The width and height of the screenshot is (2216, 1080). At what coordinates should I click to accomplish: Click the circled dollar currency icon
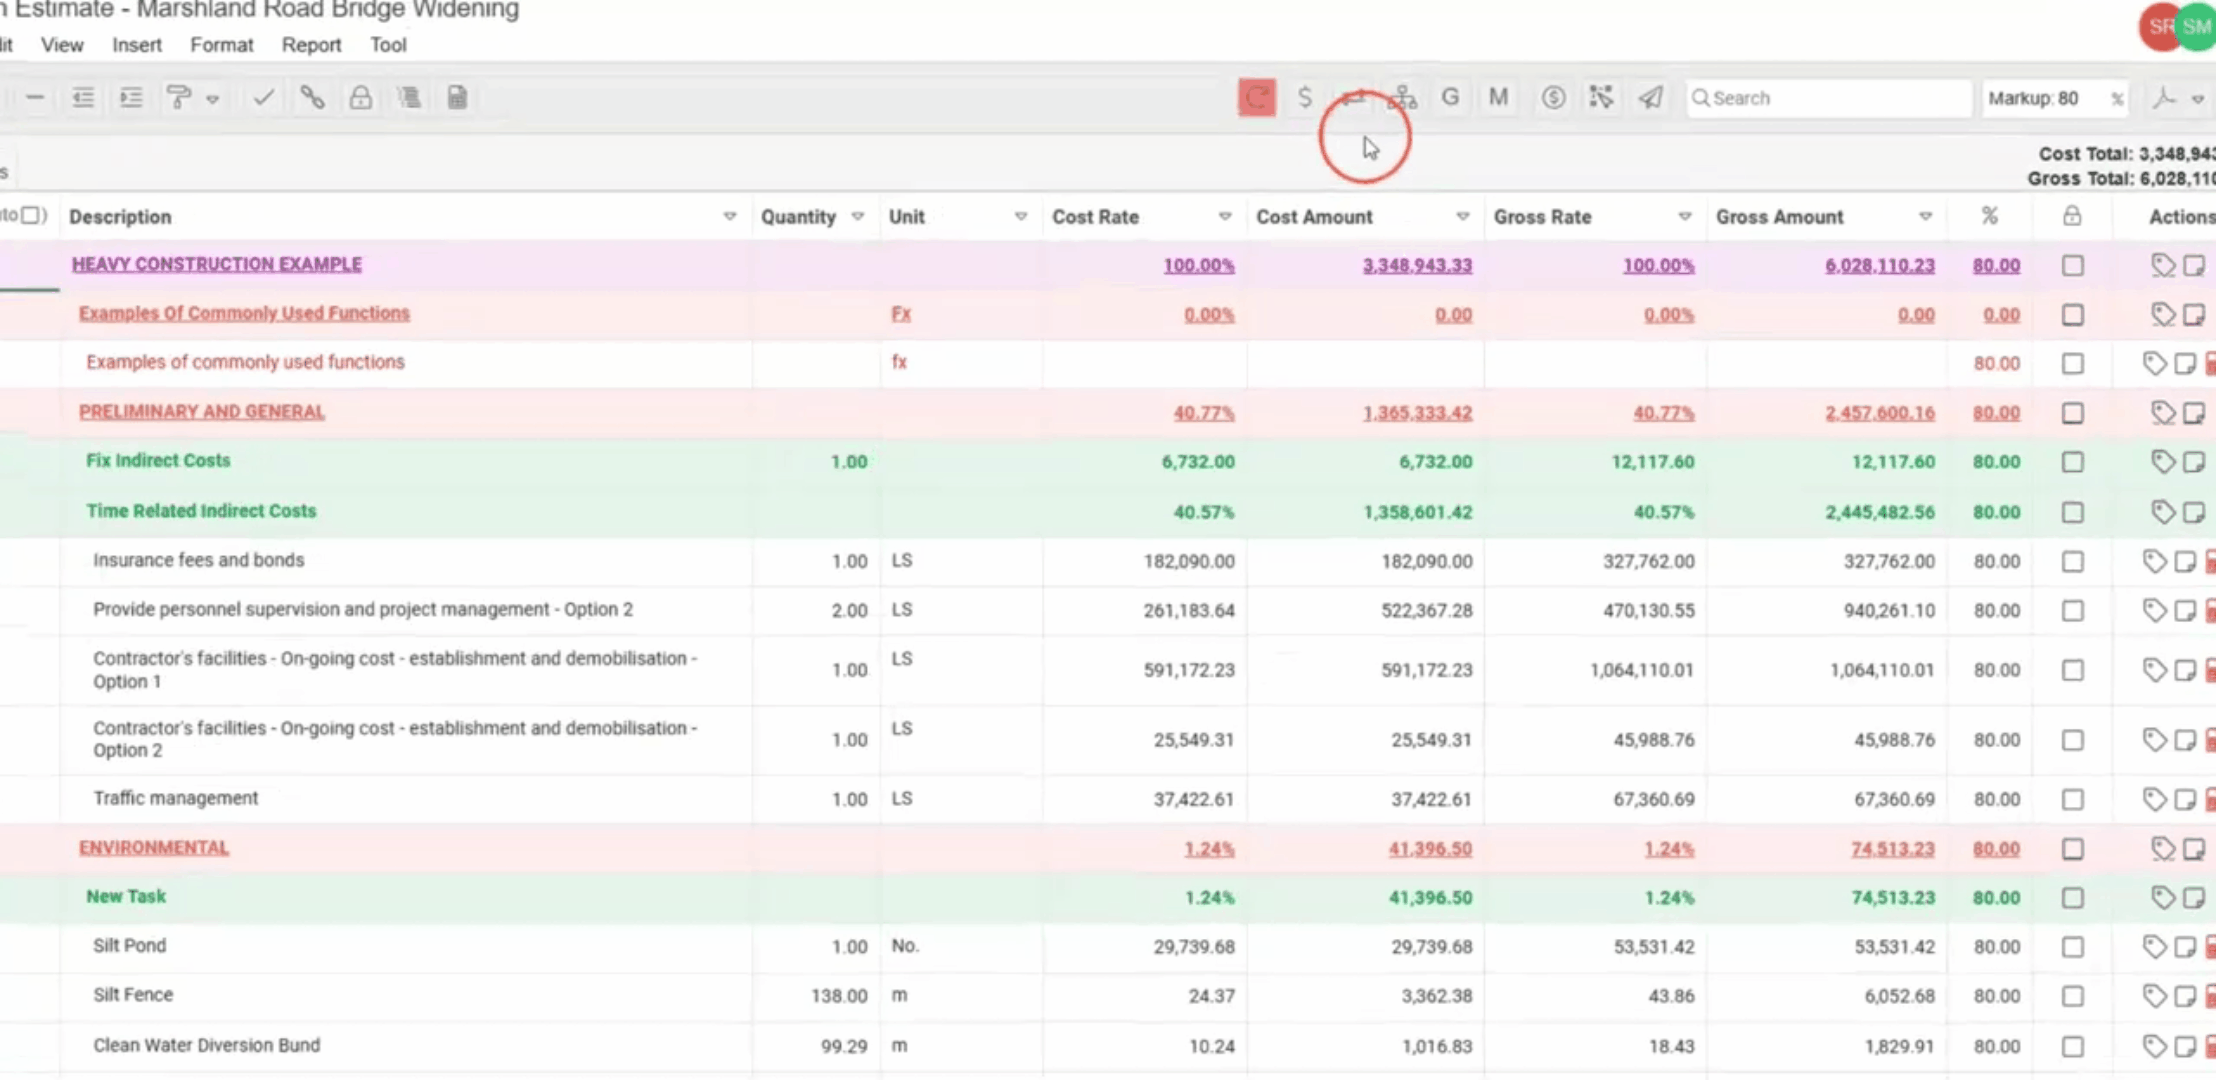[x=1553, y=98]
